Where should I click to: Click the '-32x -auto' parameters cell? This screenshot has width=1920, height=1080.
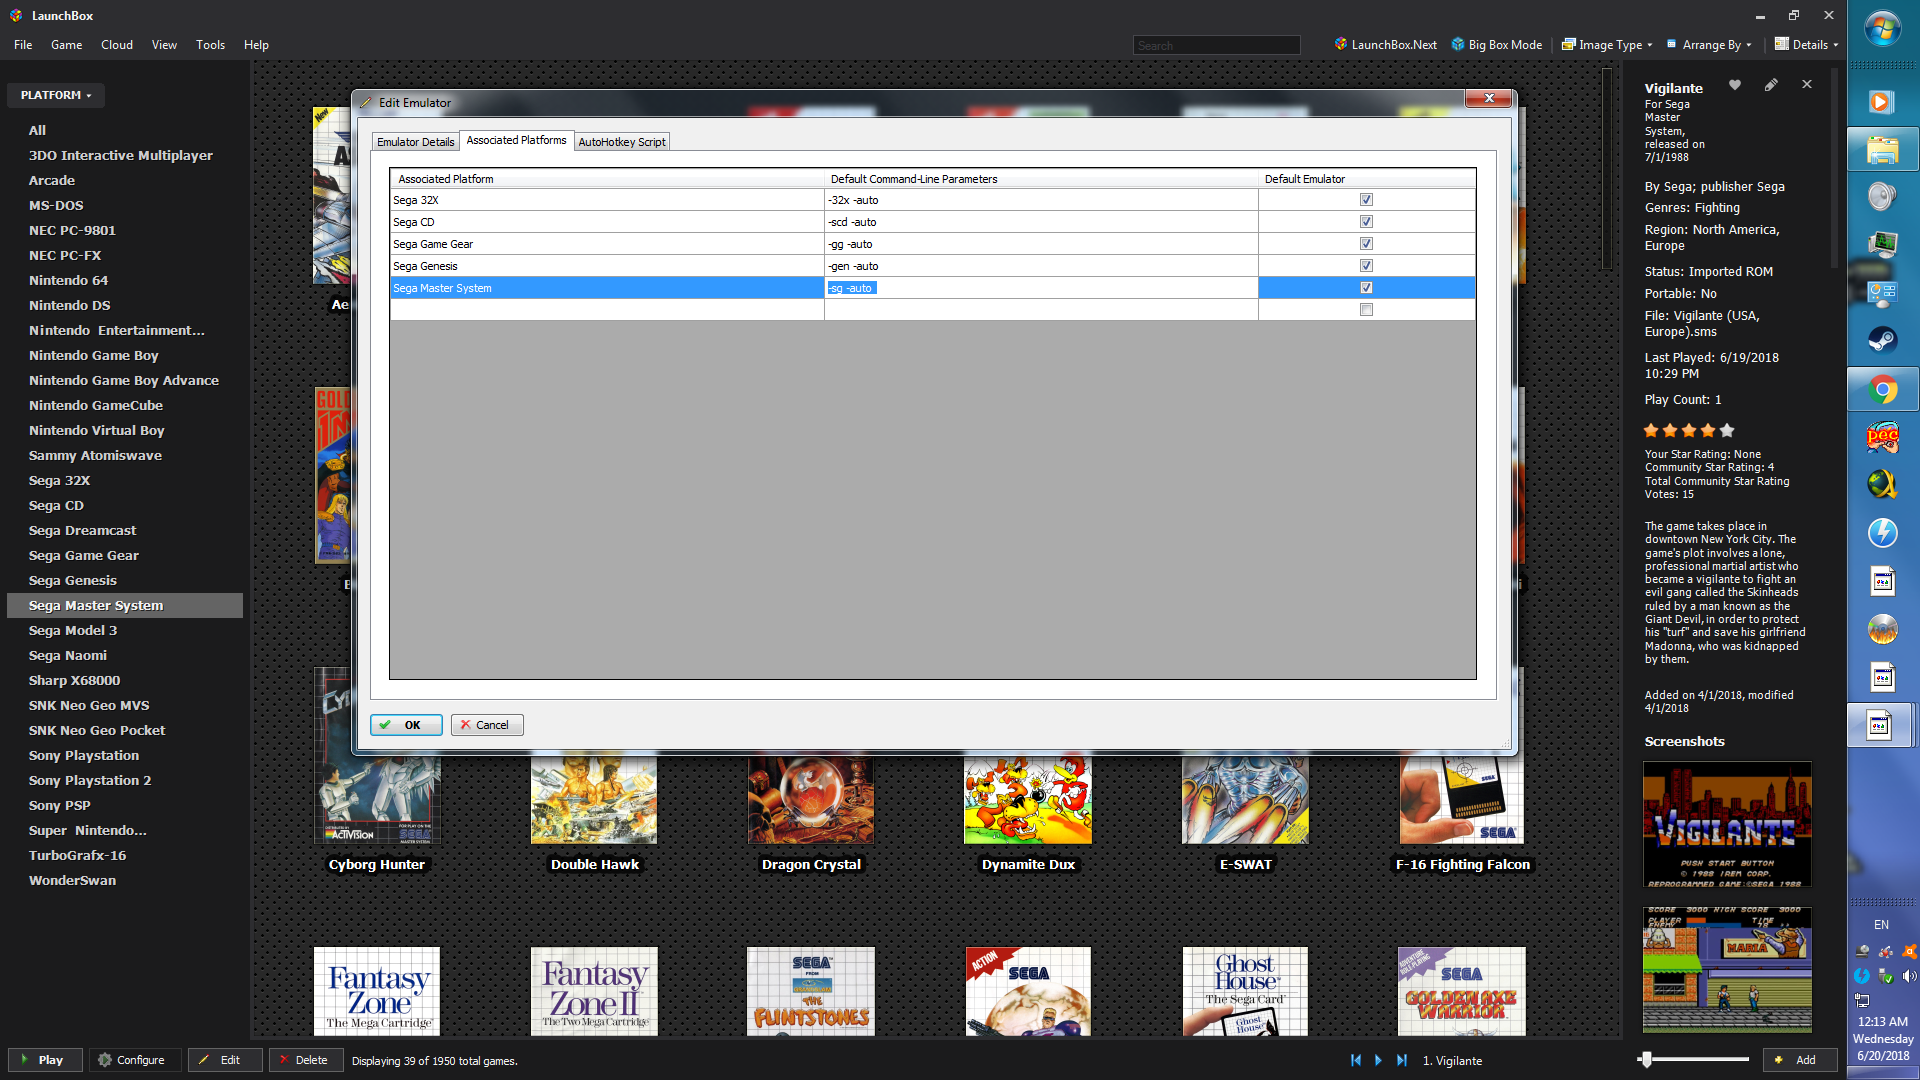coord(1041,200)
